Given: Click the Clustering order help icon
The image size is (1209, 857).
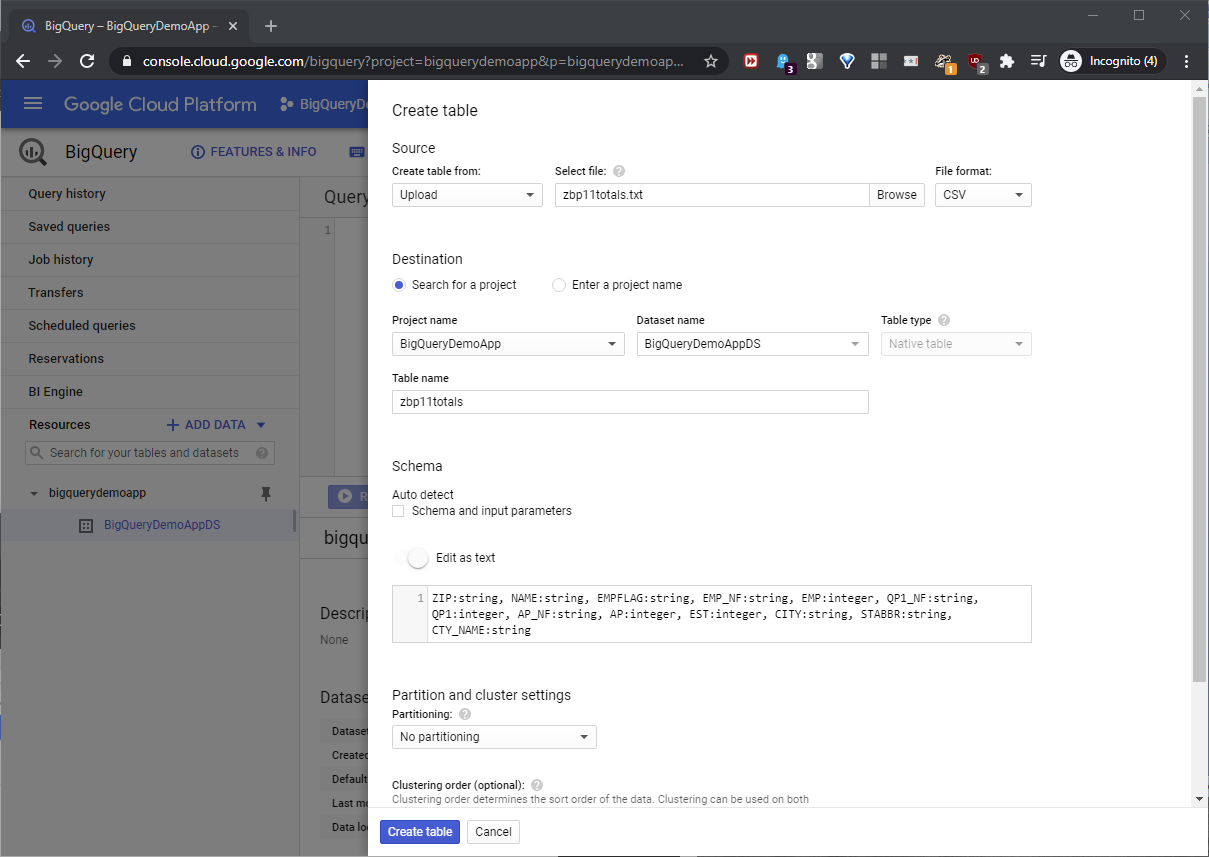Looking at the screenshot, I should [x=537, y=785].
